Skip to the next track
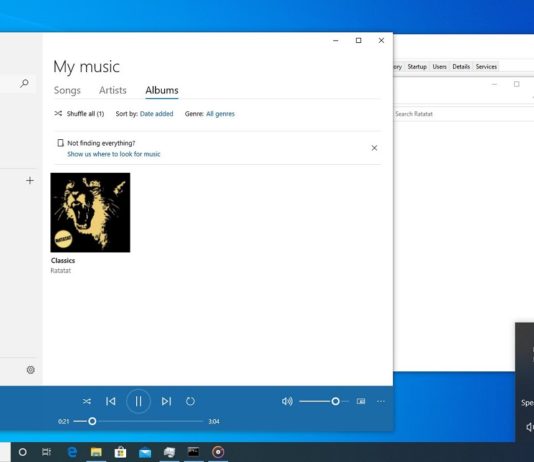The width and height of the screenshot is (534, 462). click(x=166, y=401)
